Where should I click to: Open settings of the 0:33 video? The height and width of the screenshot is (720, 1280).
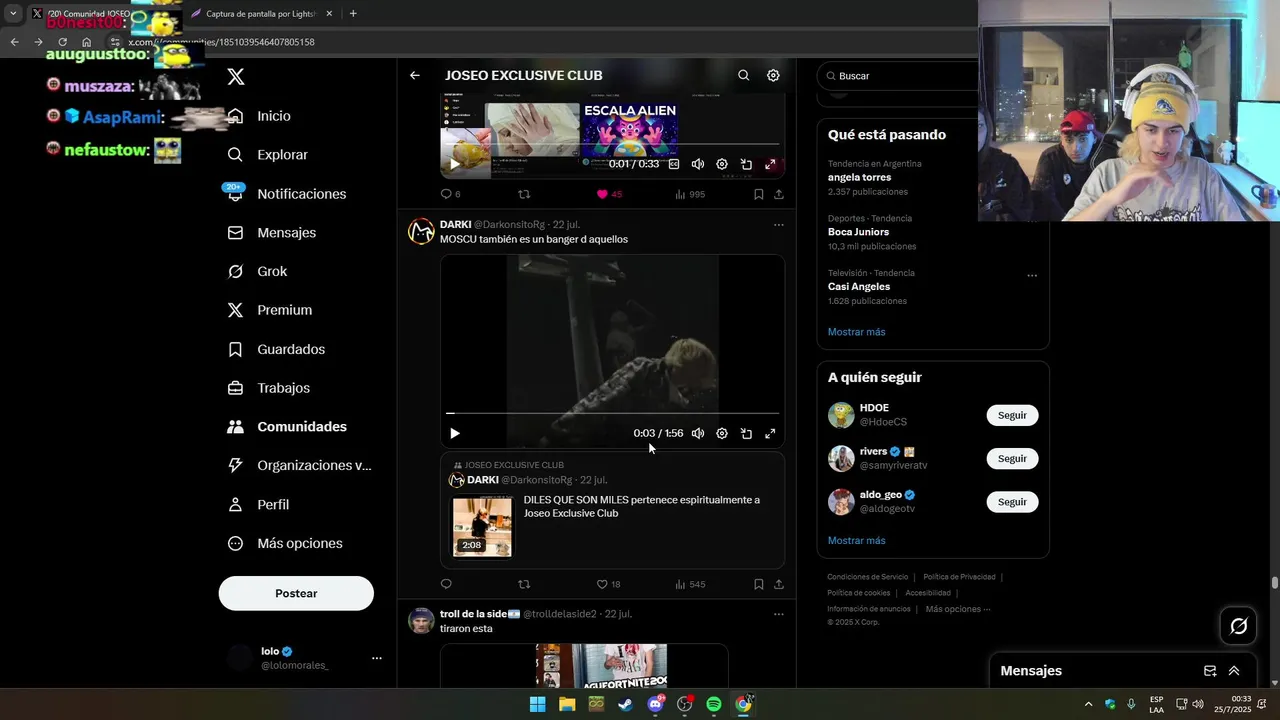pos(722,164)
